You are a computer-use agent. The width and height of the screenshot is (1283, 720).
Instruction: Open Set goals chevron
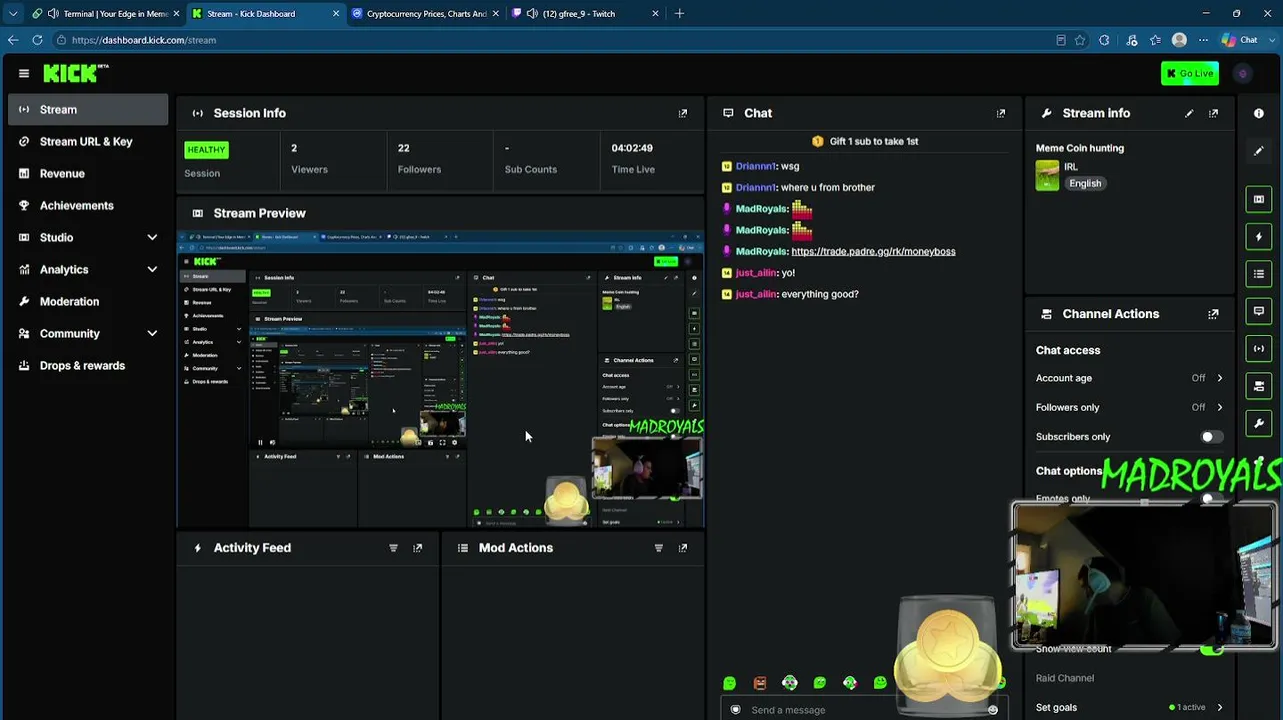(x=1219, y=708)
